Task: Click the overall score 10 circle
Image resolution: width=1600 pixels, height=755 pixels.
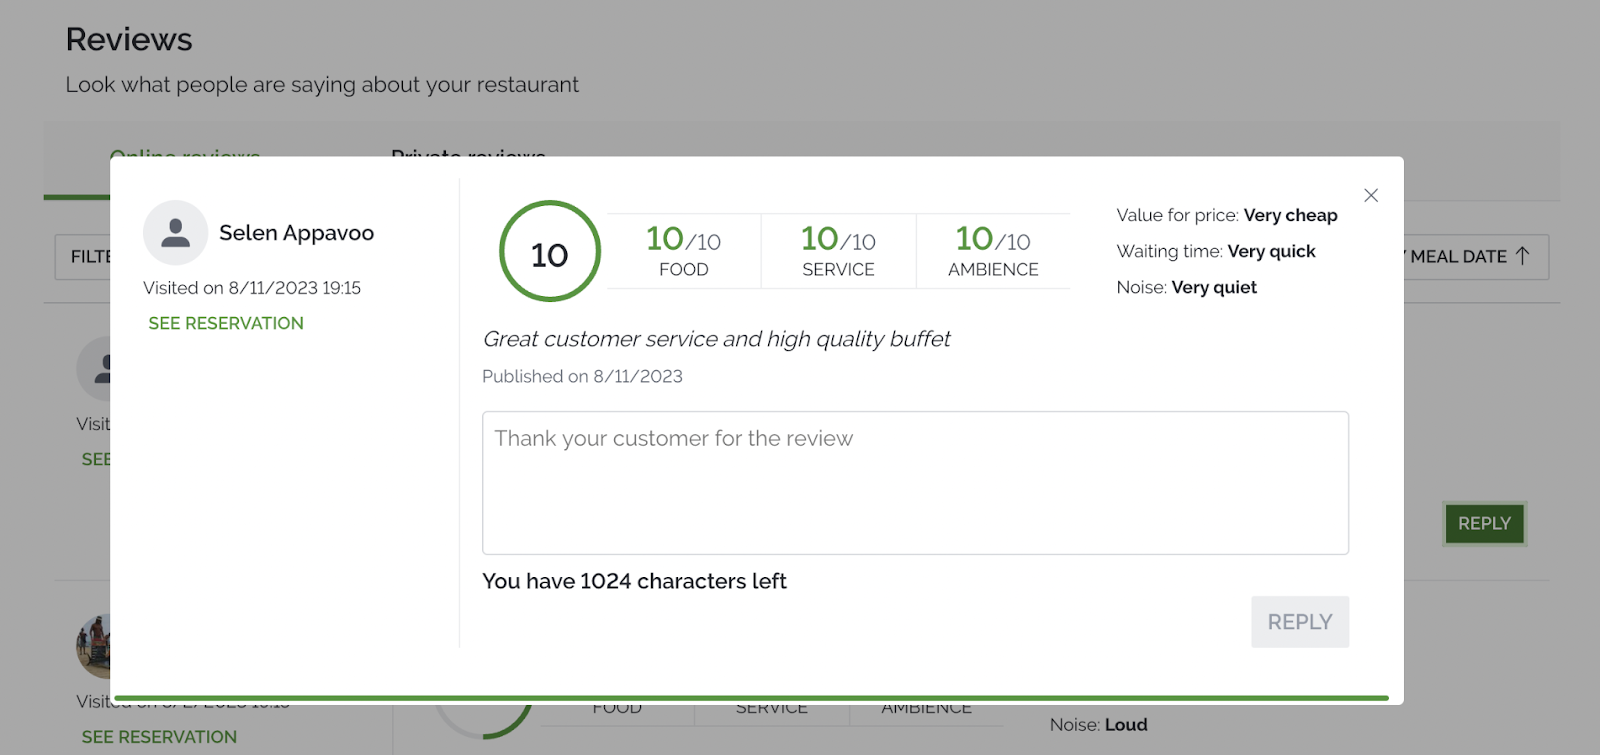Action: coord(549,252)
